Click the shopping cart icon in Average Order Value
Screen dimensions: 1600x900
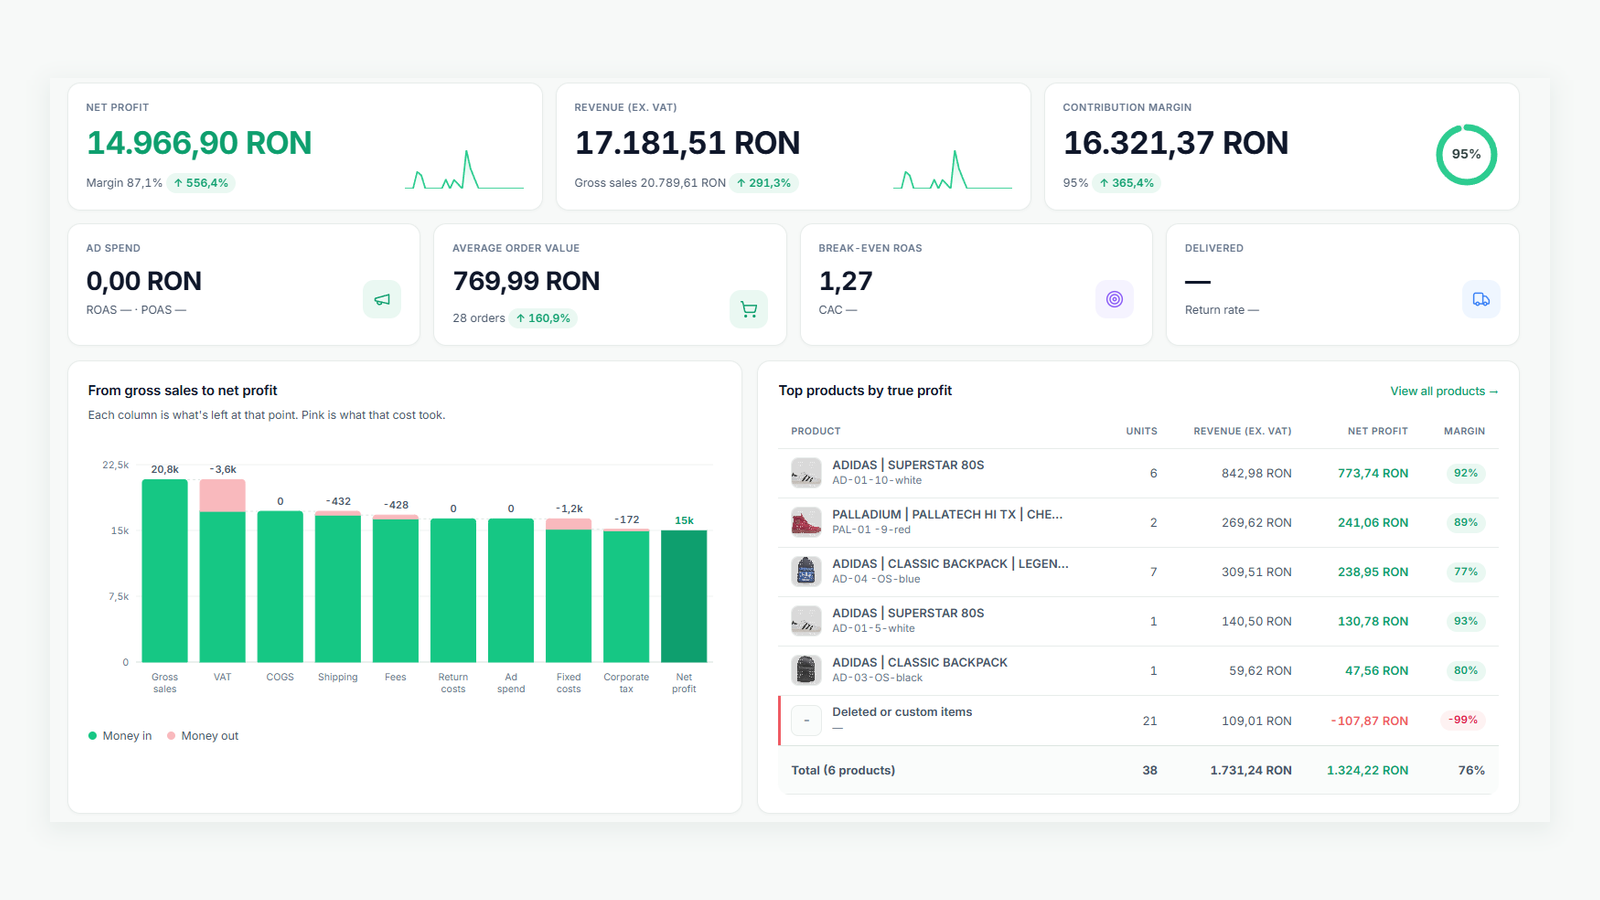pos(748,309)
